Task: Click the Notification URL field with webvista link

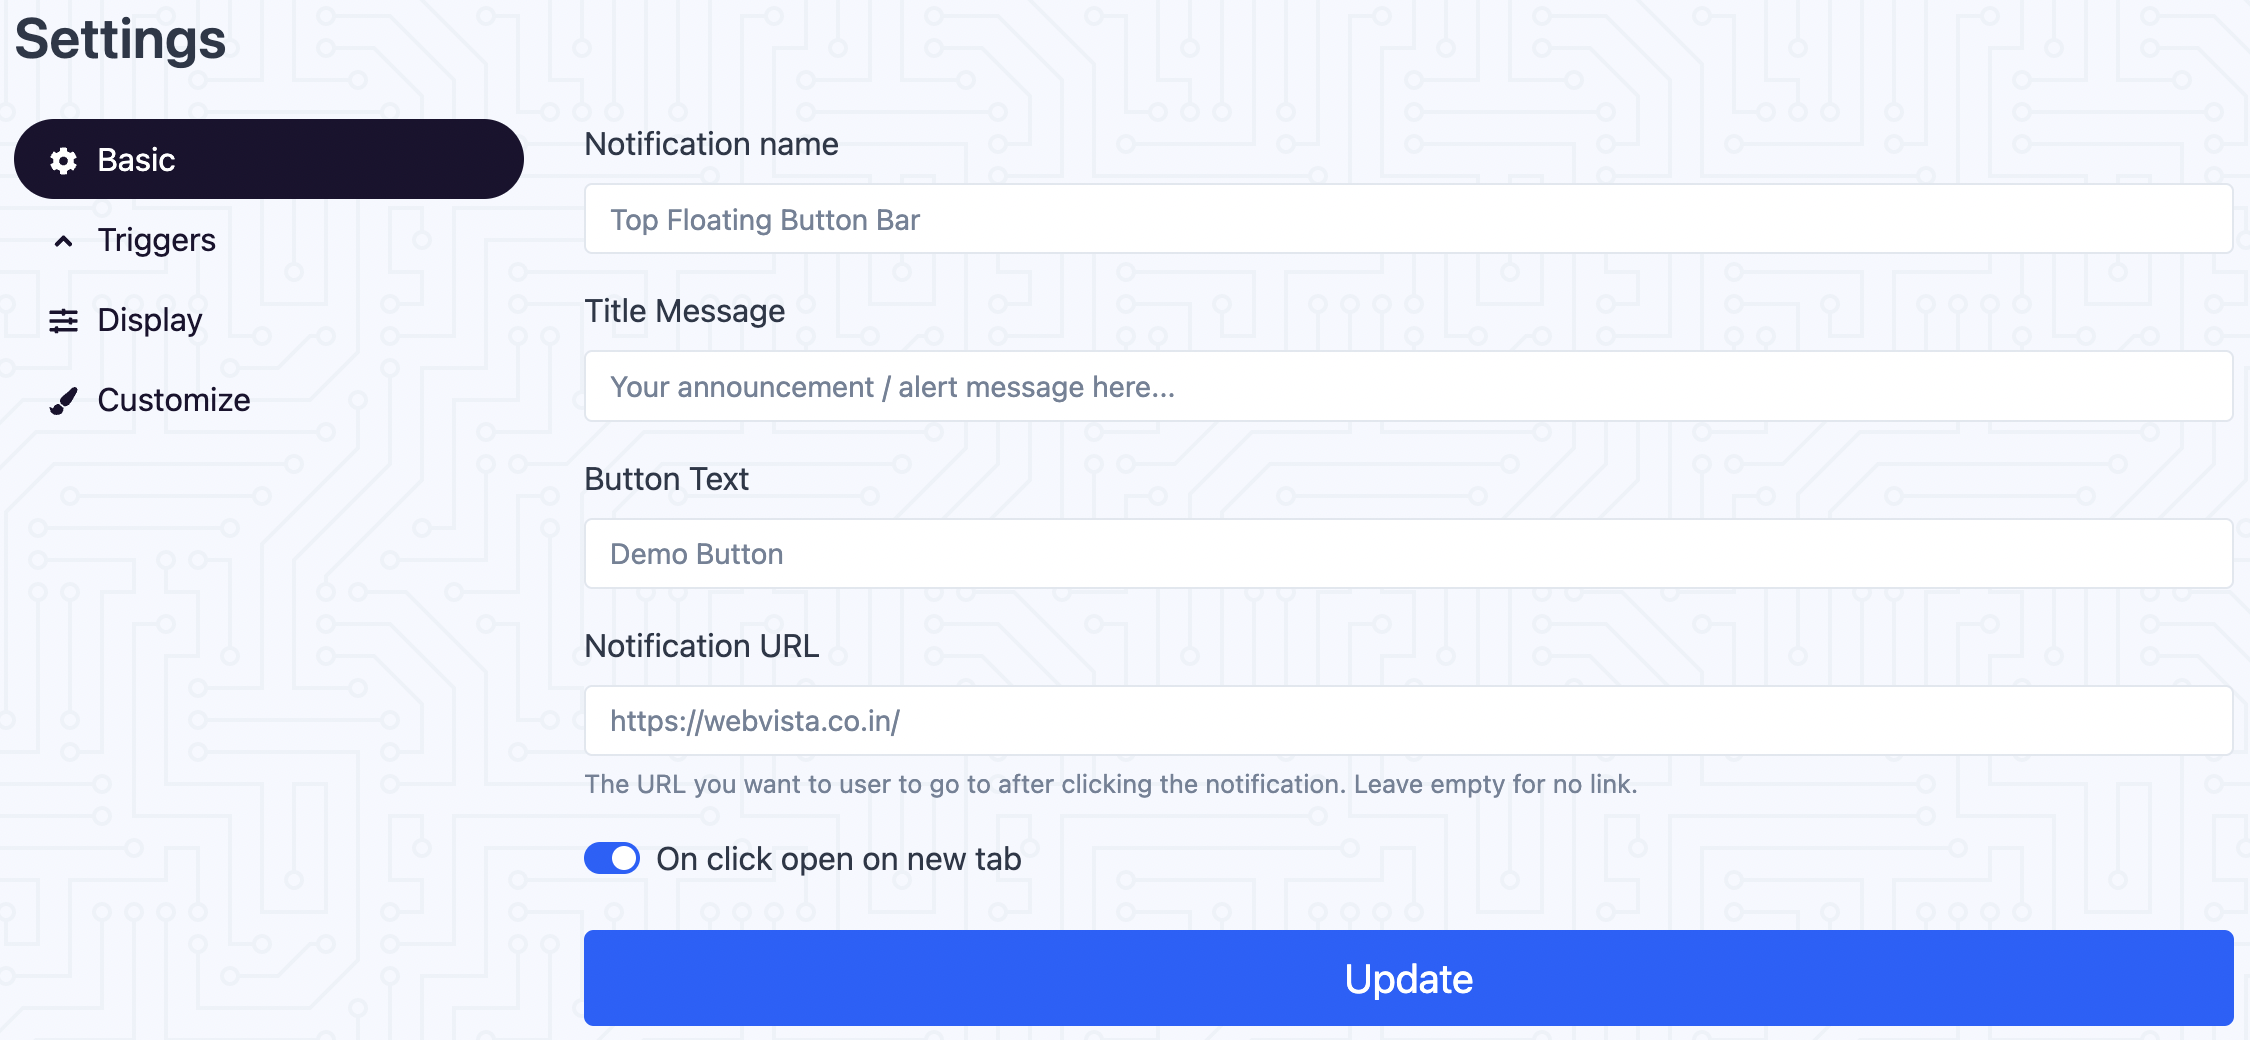Action: point(1408,720)
